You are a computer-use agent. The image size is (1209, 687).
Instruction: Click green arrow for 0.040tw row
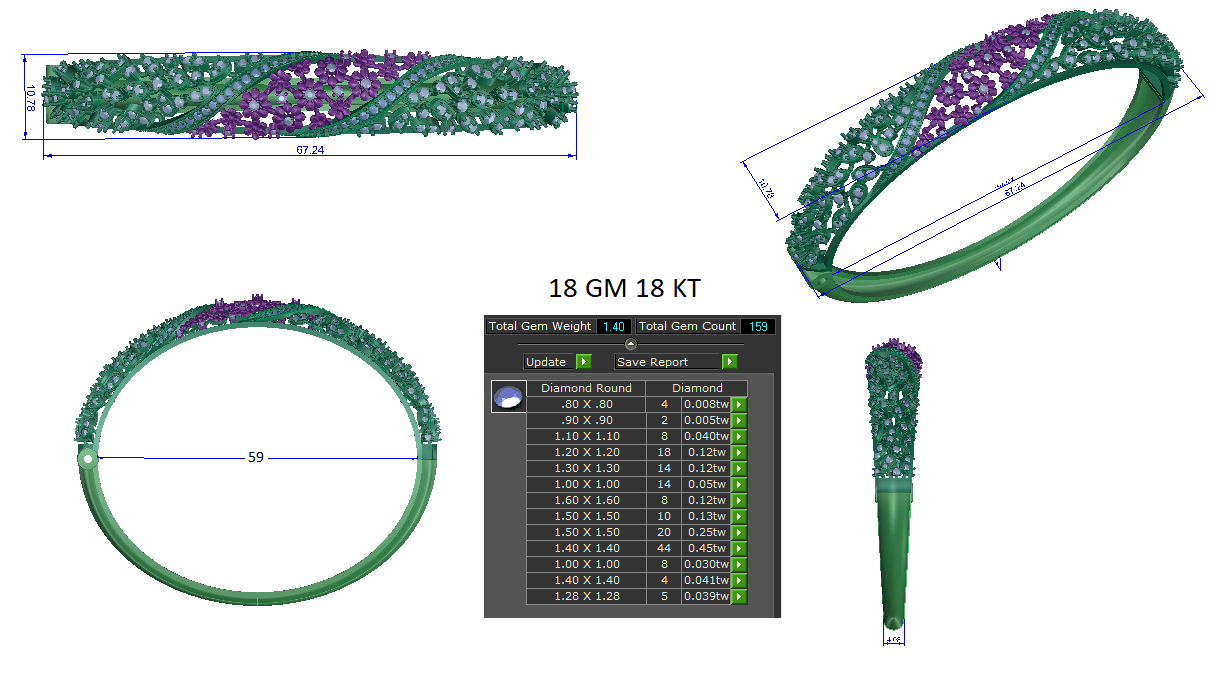(739, 436)
